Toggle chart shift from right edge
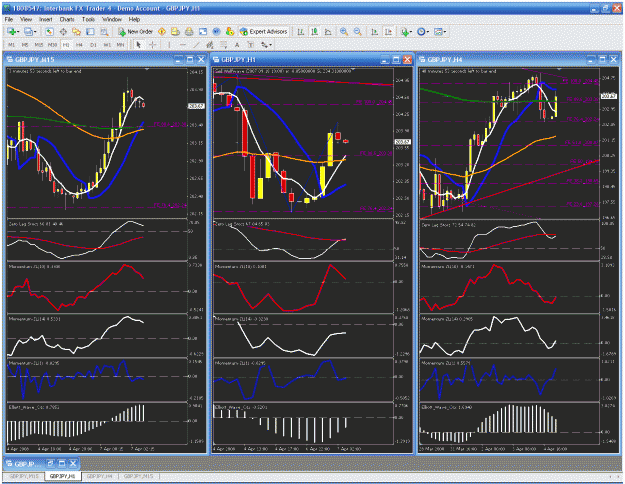 coord(388,31)
